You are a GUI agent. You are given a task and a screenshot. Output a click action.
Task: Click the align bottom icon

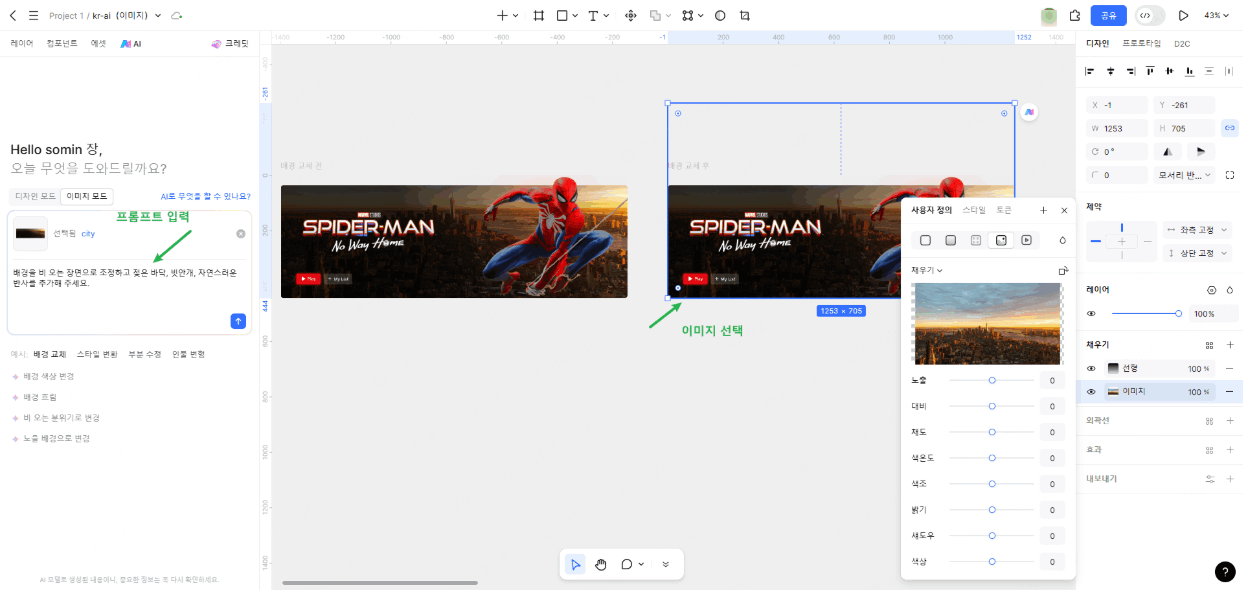[x=1190, y=71]
